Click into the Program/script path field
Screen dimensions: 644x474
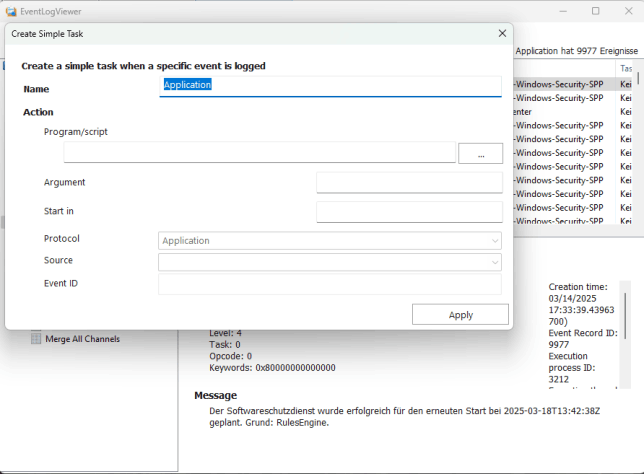(x=259, y=153)
